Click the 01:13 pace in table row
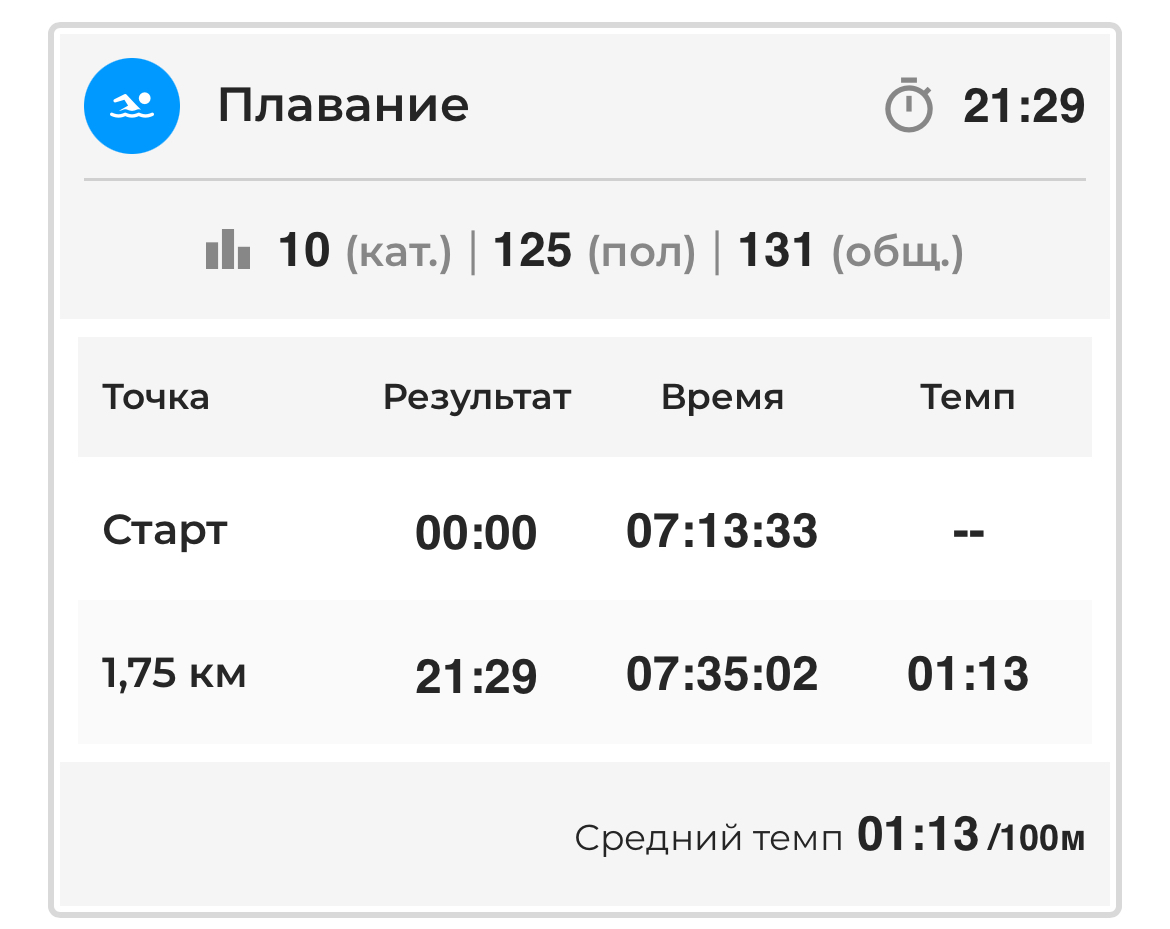 point(968,674)
